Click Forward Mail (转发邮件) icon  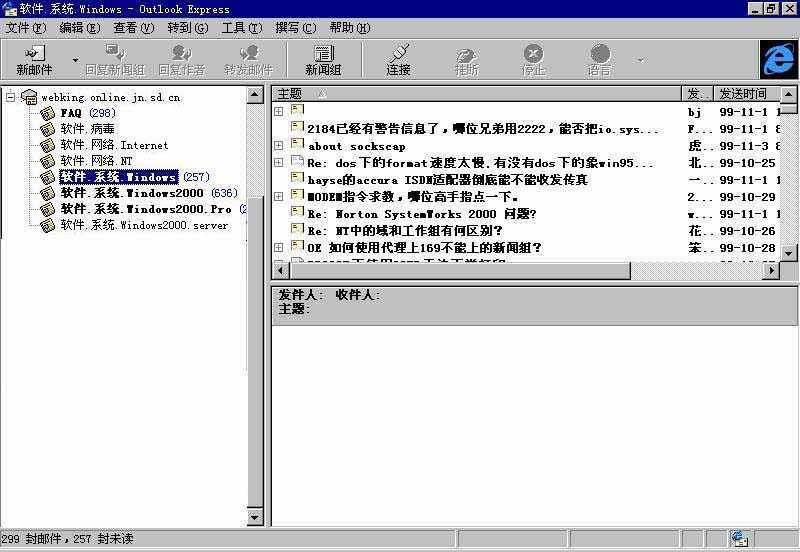coord(249,53)
